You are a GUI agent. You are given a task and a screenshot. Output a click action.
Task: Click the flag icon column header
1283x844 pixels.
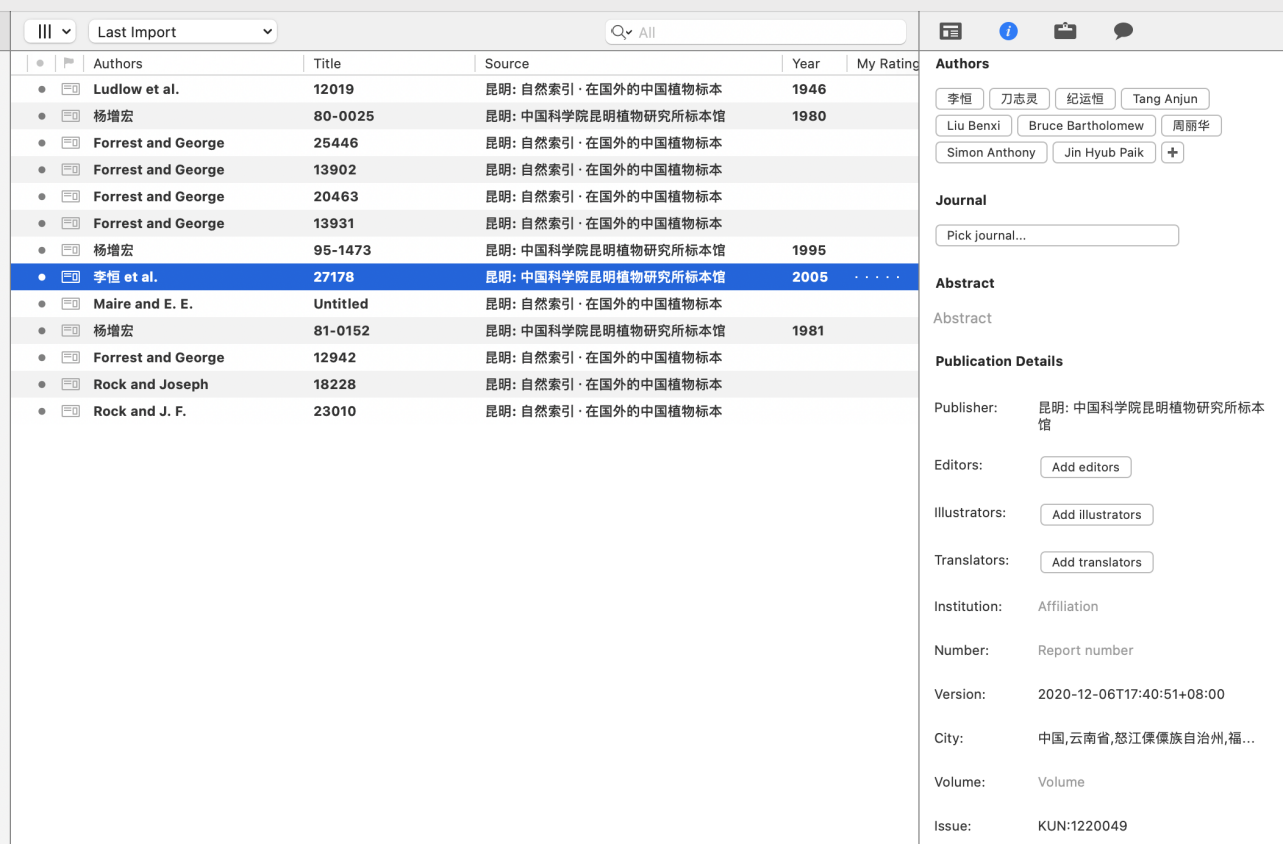point(69,63)
